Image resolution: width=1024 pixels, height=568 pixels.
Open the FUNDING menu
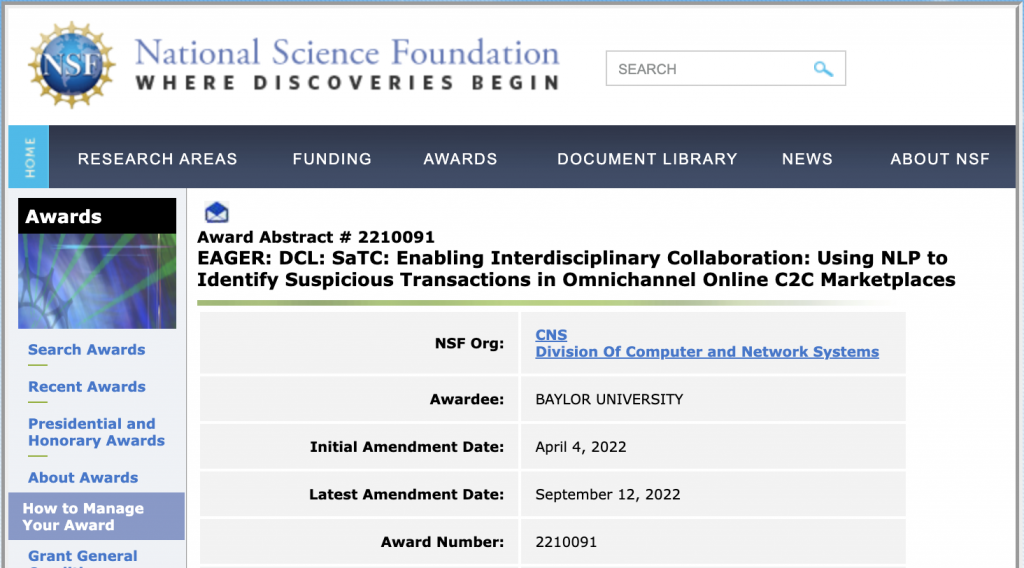(332, 159)
